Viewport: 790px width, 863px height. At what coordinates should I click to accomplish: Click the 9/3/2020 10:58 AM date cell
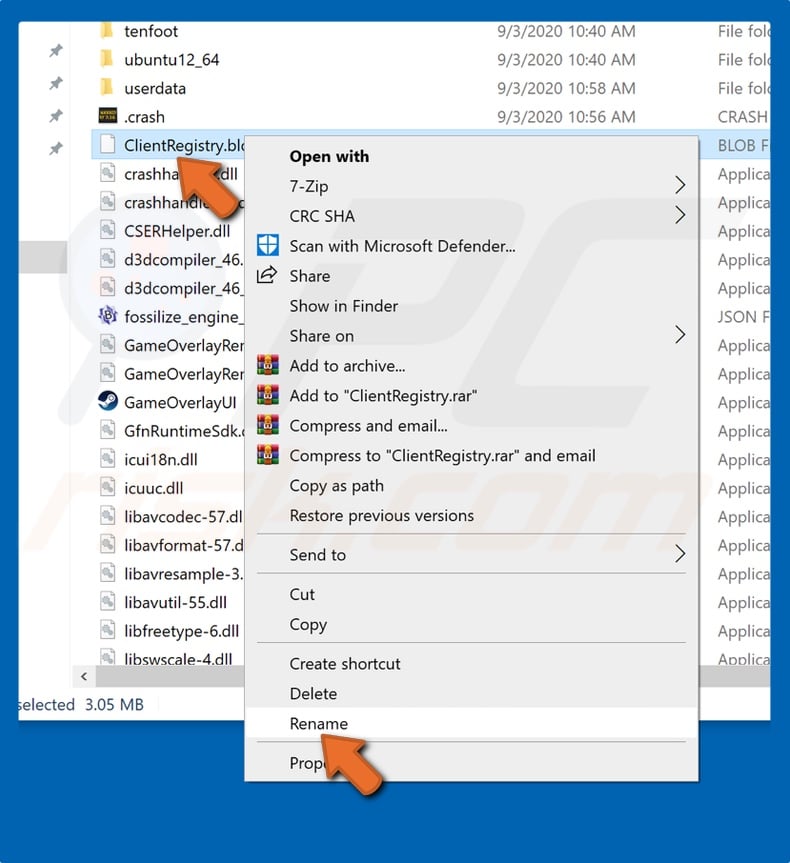[x=566, y=88]
